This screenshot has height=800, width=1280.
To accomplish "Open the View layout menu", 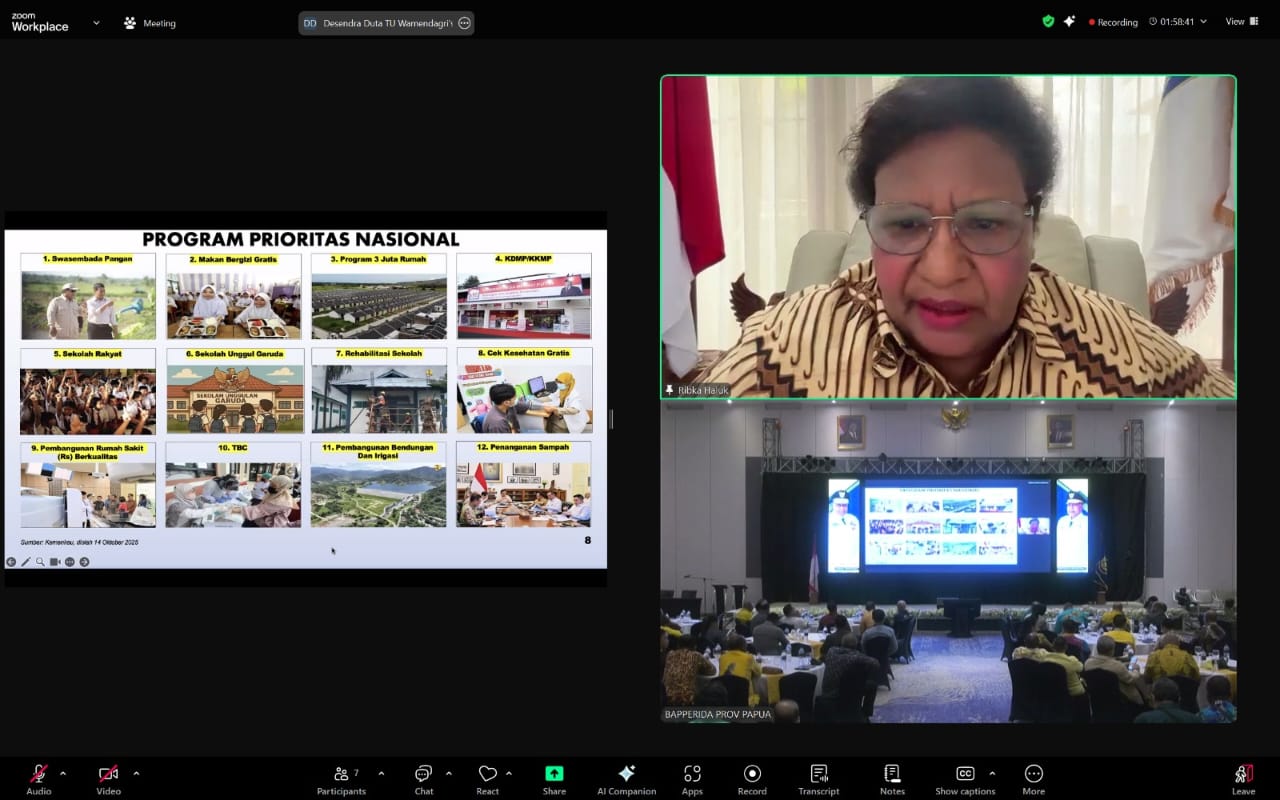I will [1241, 21].
